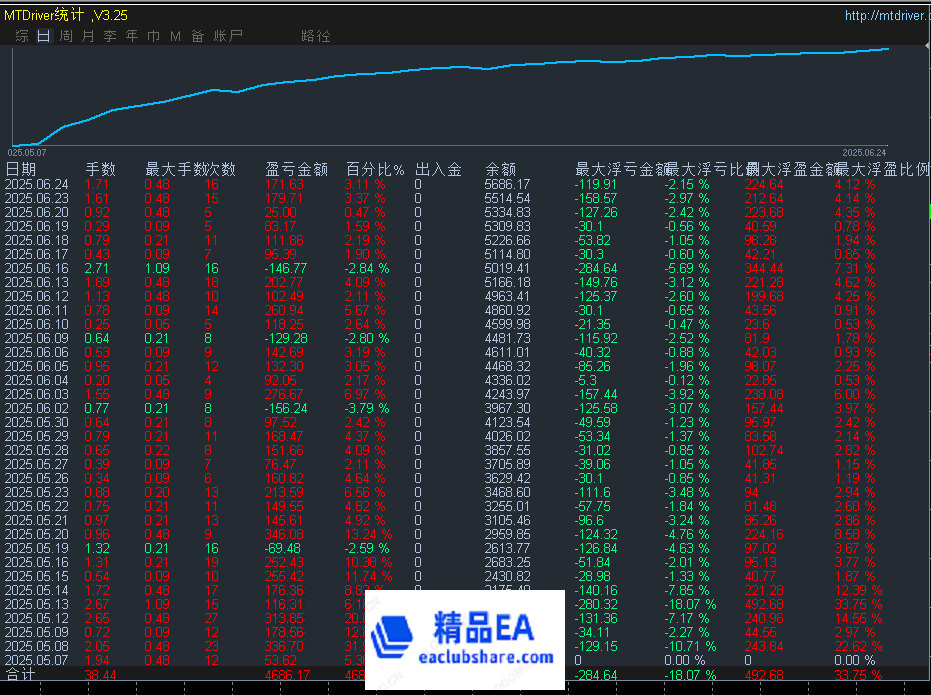Select the M tab
This screenshot has width=931, height=695.
pyautogui.click(x=175, y=36)
